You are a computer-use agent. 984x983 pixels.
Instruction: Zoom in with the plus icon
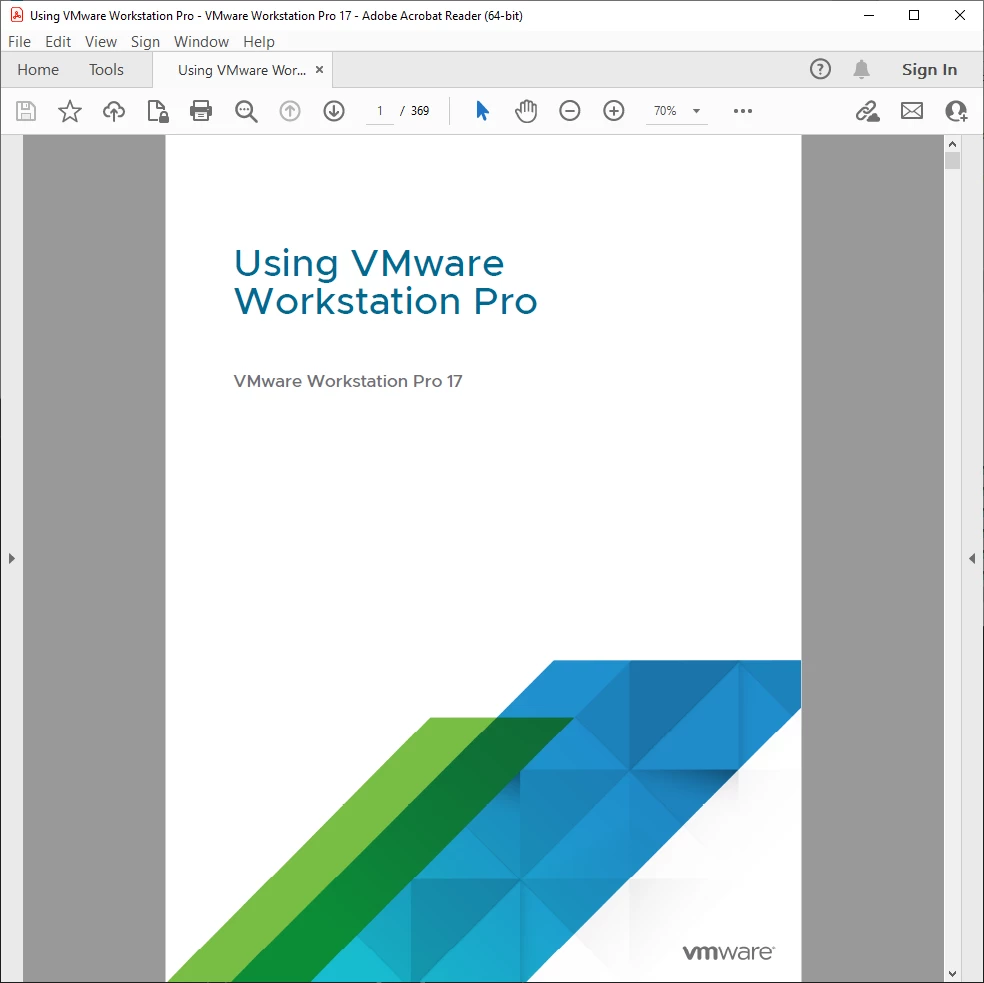point(614,111)
